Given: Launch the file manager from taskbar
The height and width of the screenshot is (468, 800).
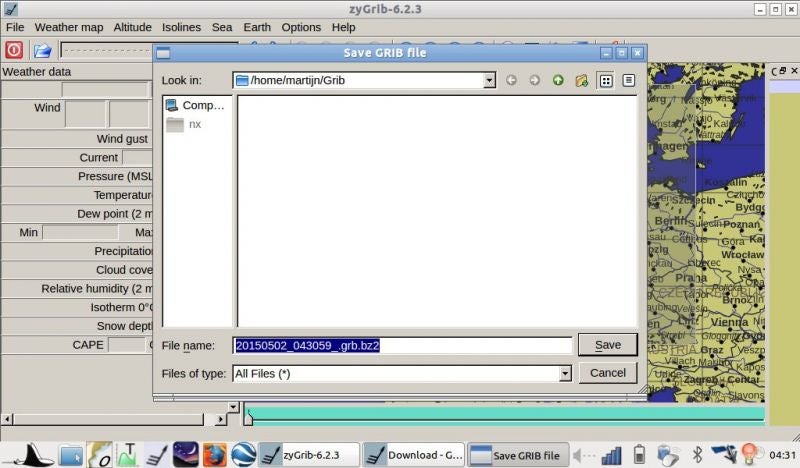Looking at the screenshot, I should click(71, 455).
